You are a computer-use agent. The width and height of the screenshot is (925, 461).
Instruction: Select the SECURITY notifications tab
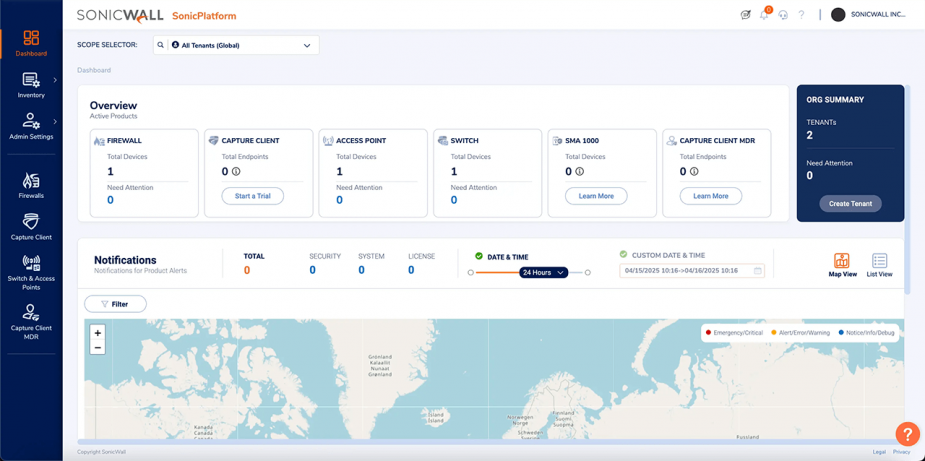pyautogui.click(x=325, y=264)
